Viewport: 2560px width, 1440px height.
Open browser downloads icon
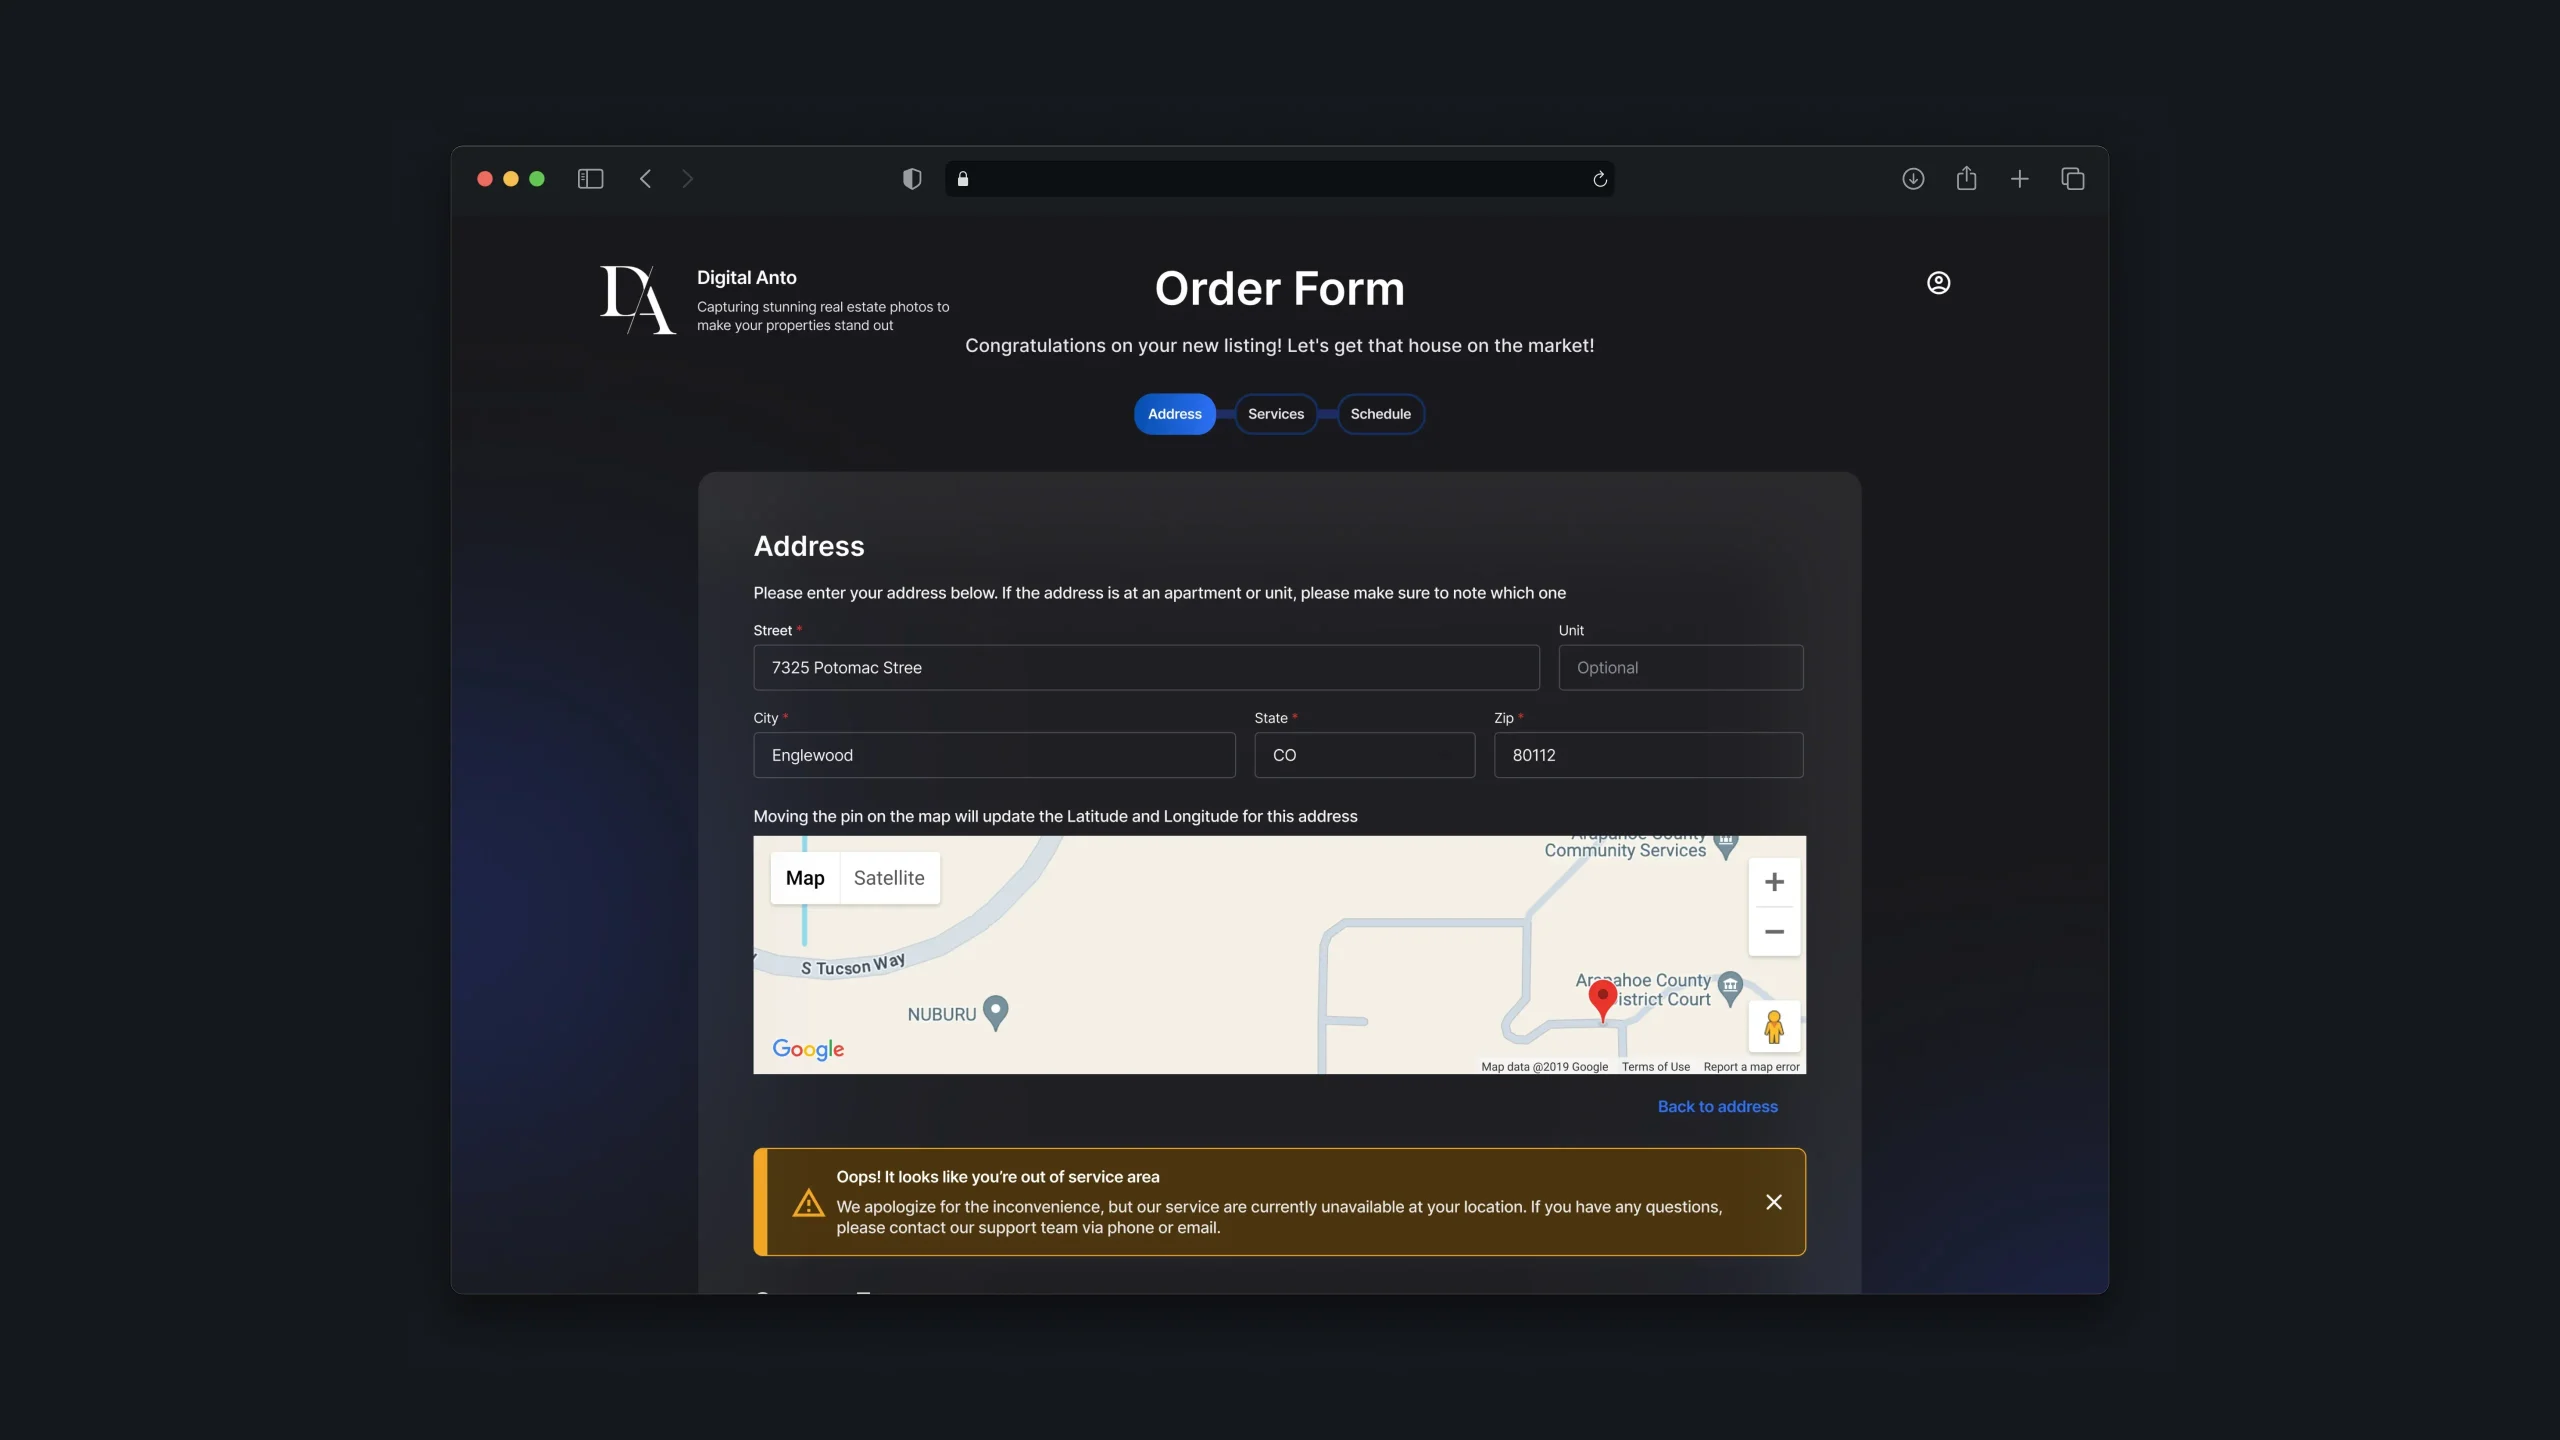click(x=1913, y=179)
